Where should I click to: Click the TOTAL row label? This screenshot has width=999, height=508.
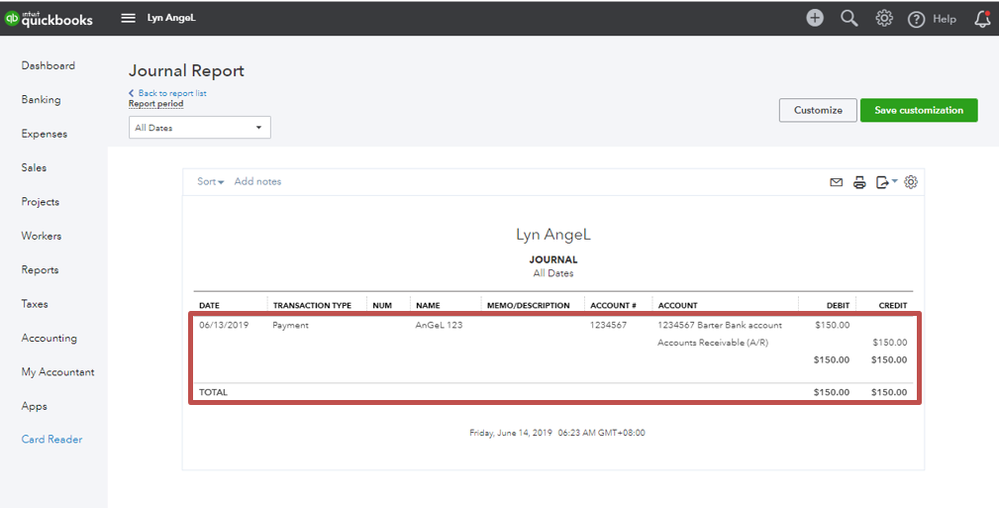point(213,392)
